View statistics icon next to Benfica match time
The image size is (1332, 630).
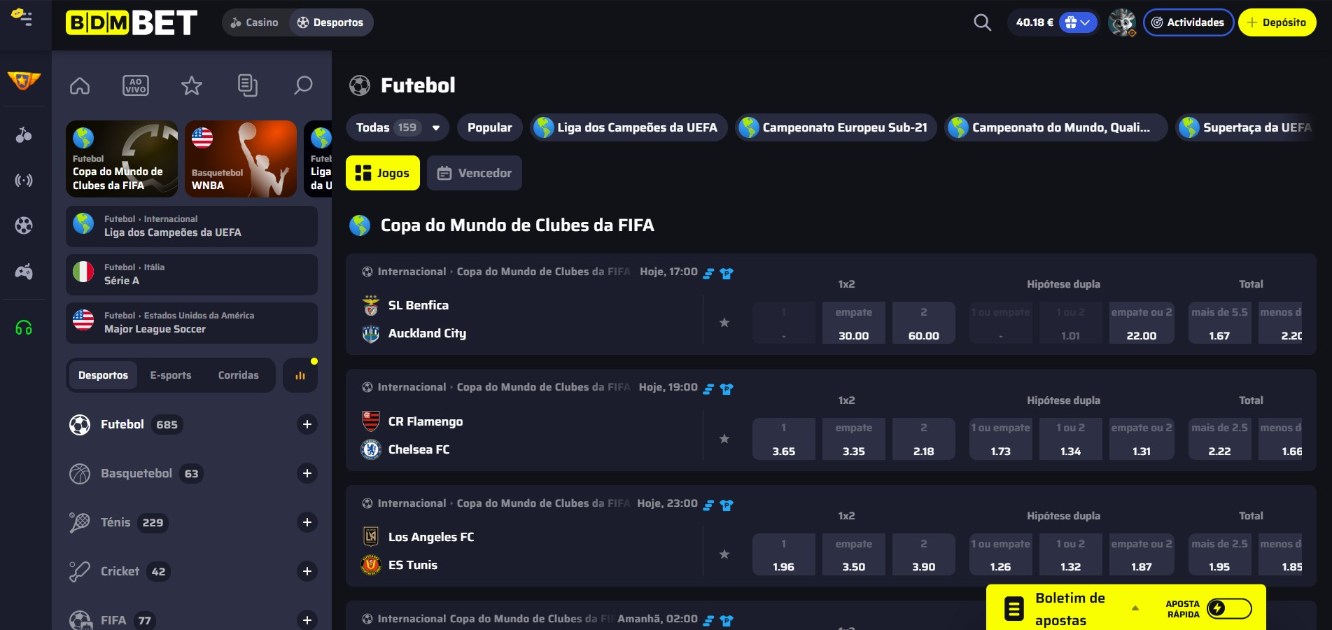point(710,272)
